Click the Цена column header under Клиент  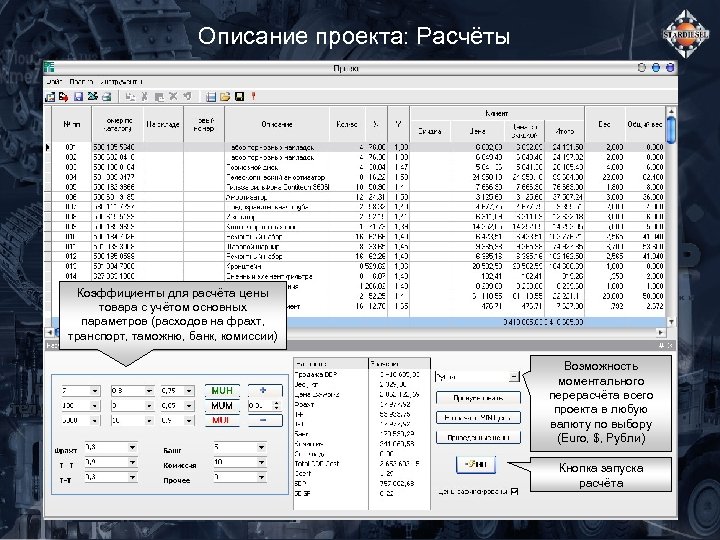(477, 131)
